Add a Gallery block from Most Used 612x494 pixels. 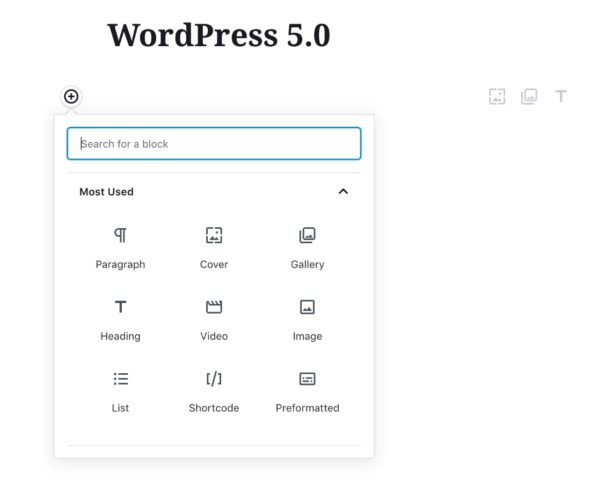pyautogui.click(x=307, y=247)
